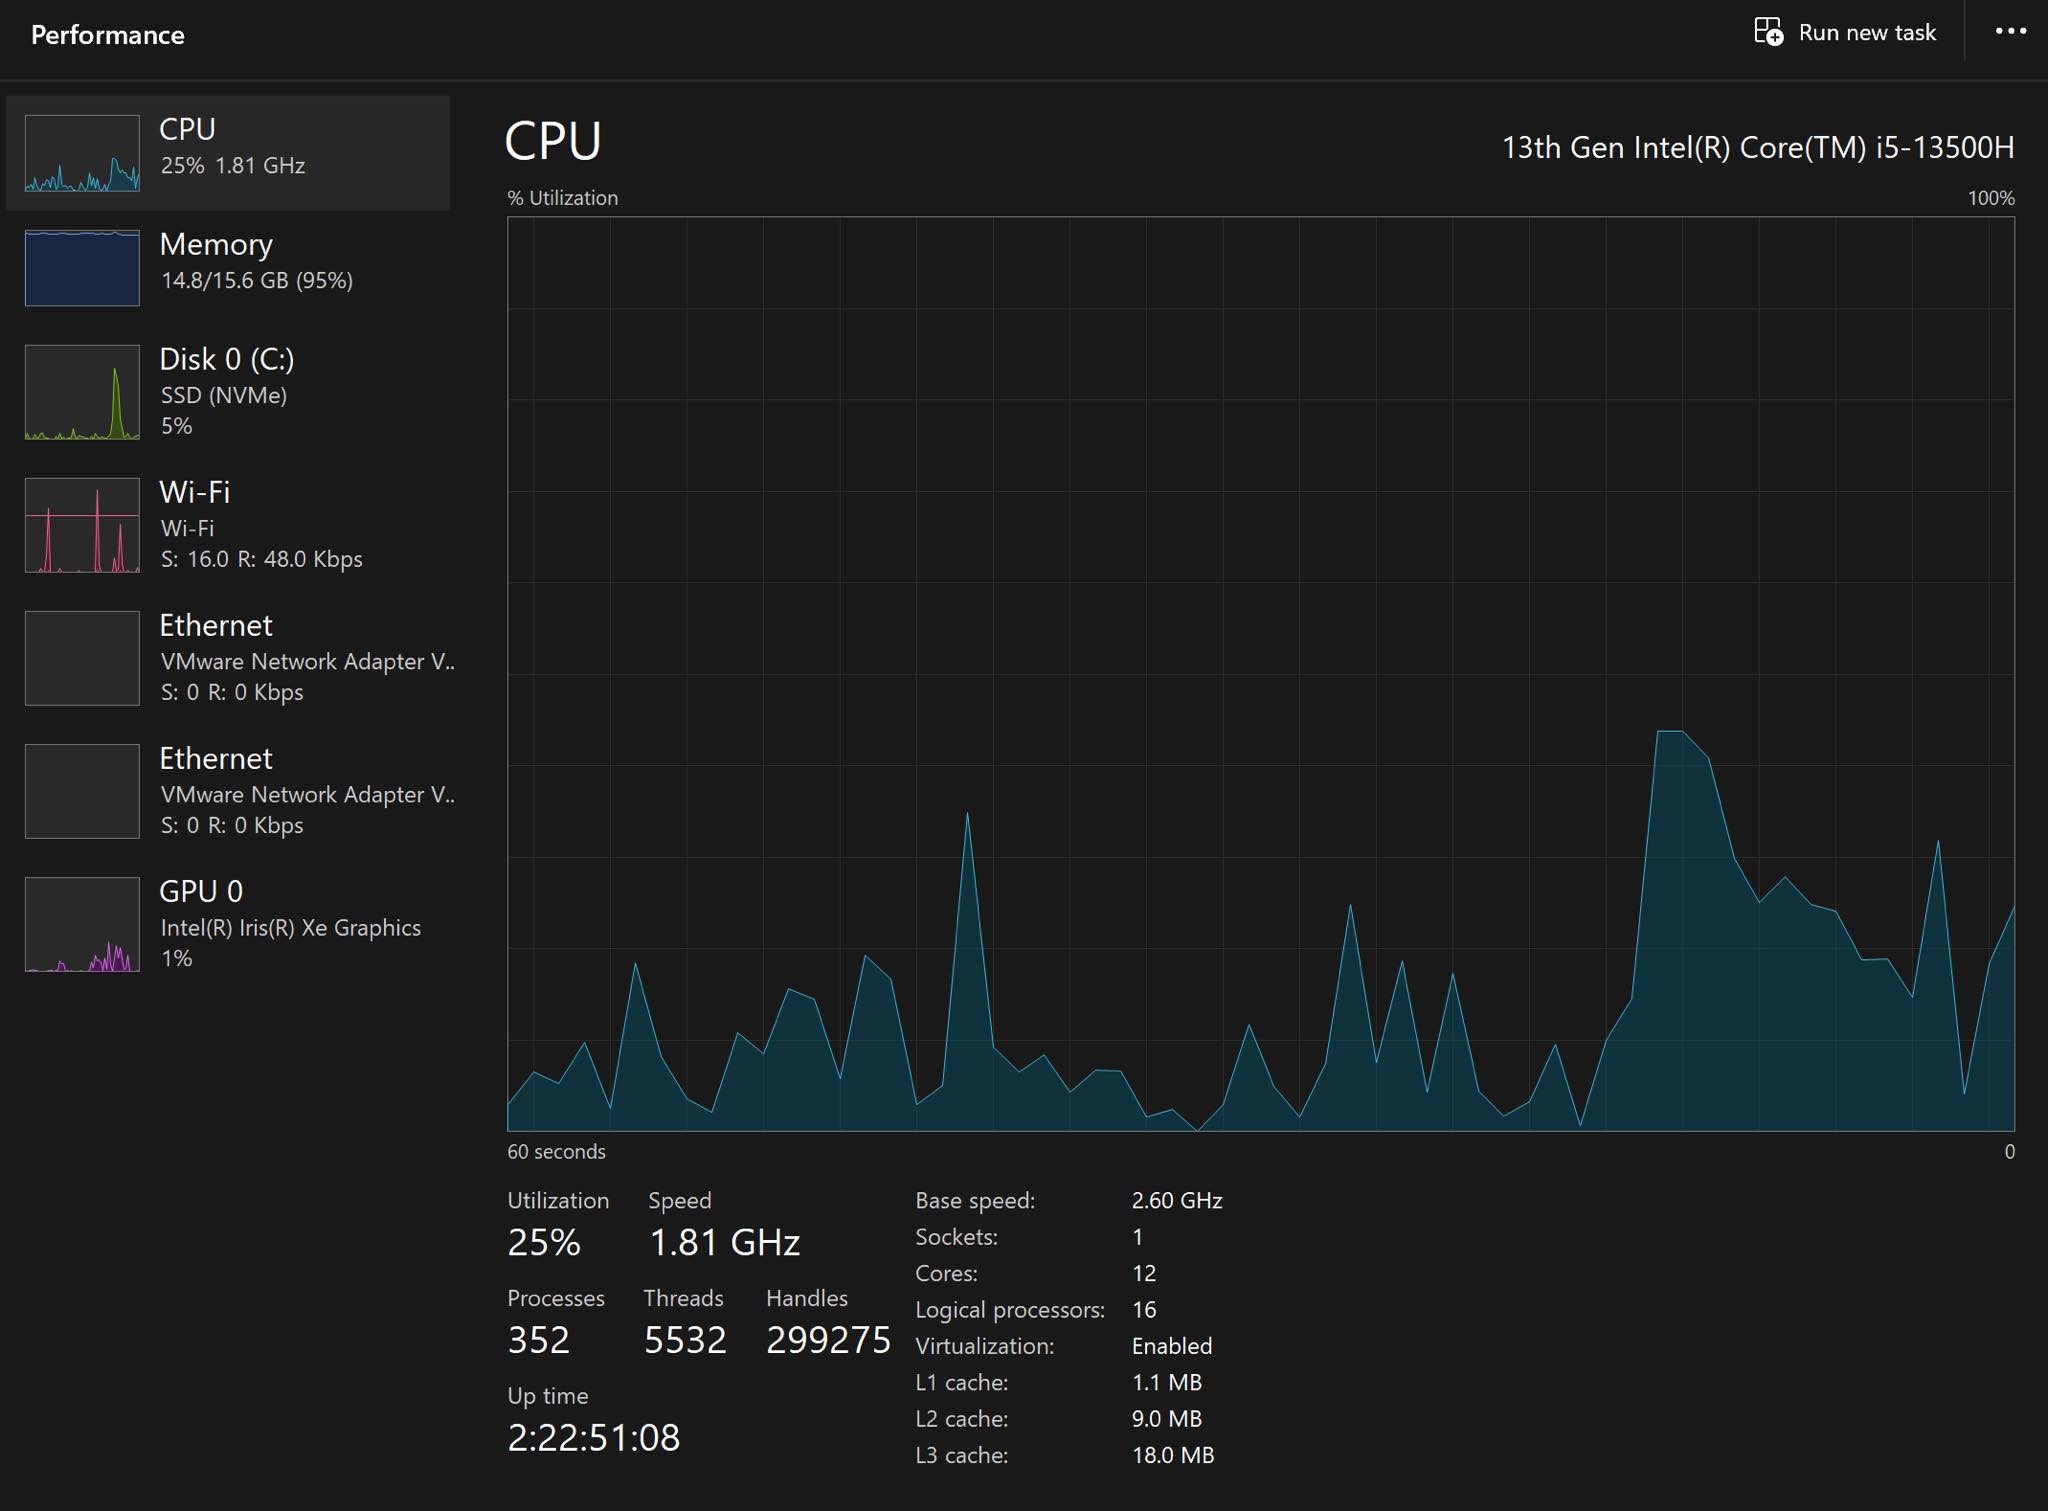This screenshot has height=1511, width=2048.
Task: Click the Virtualization Enabled value
Action: point(1172,1346)
